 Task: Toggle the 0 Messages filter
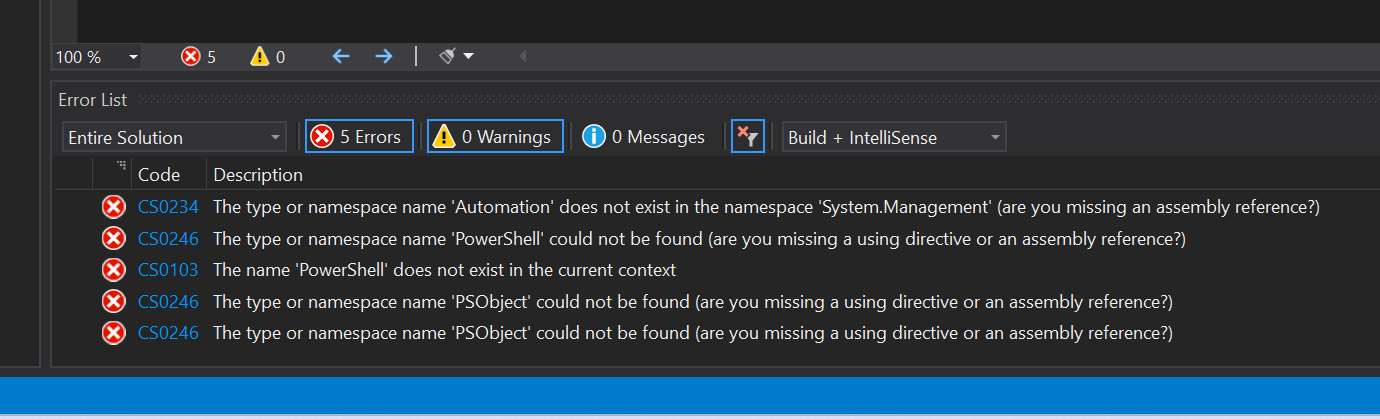[x=644, y=137]
